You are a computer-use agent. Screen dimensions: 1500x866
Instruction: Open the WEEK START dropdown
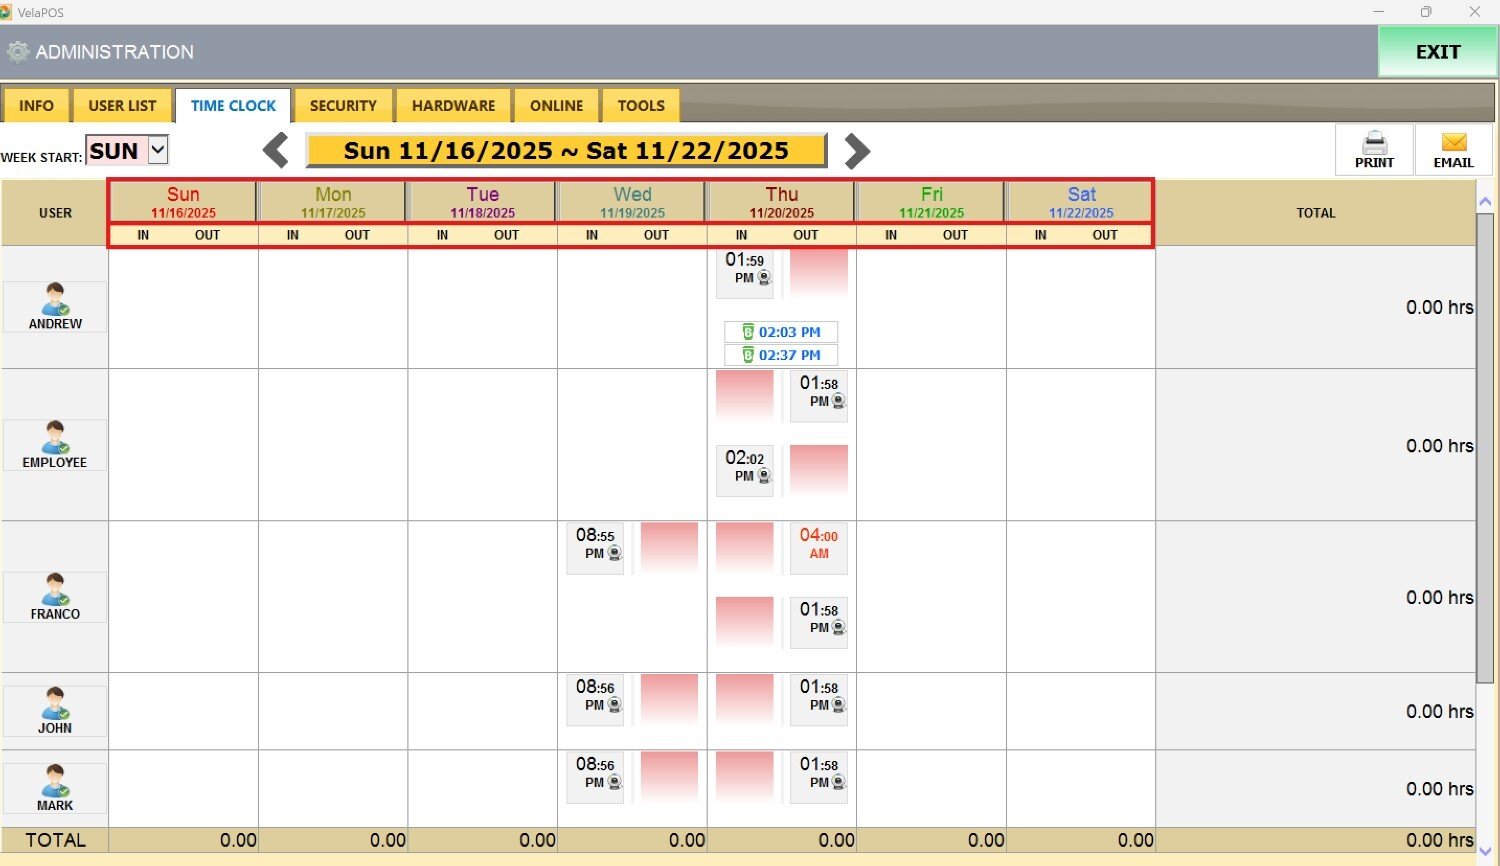(157, 150)
